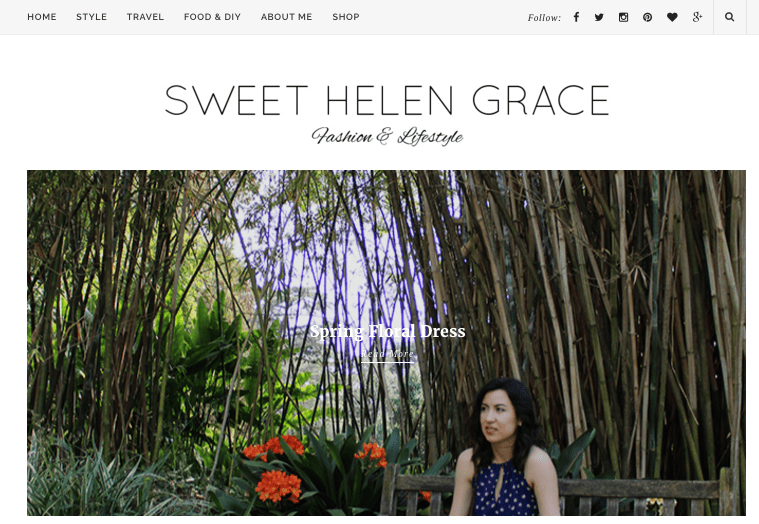Go to the HOME menu item
This screenshot has height=524, width=759.
42,17
